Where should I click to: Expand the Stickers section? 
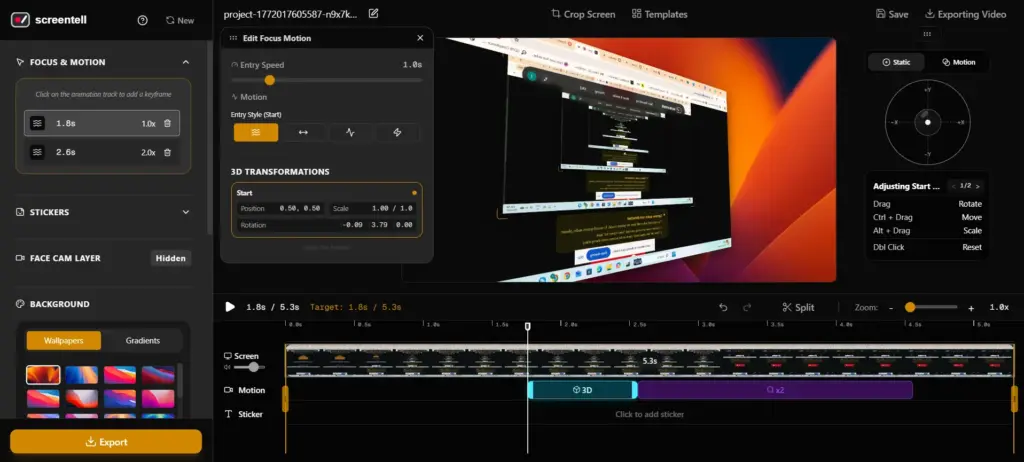[185, 212]
